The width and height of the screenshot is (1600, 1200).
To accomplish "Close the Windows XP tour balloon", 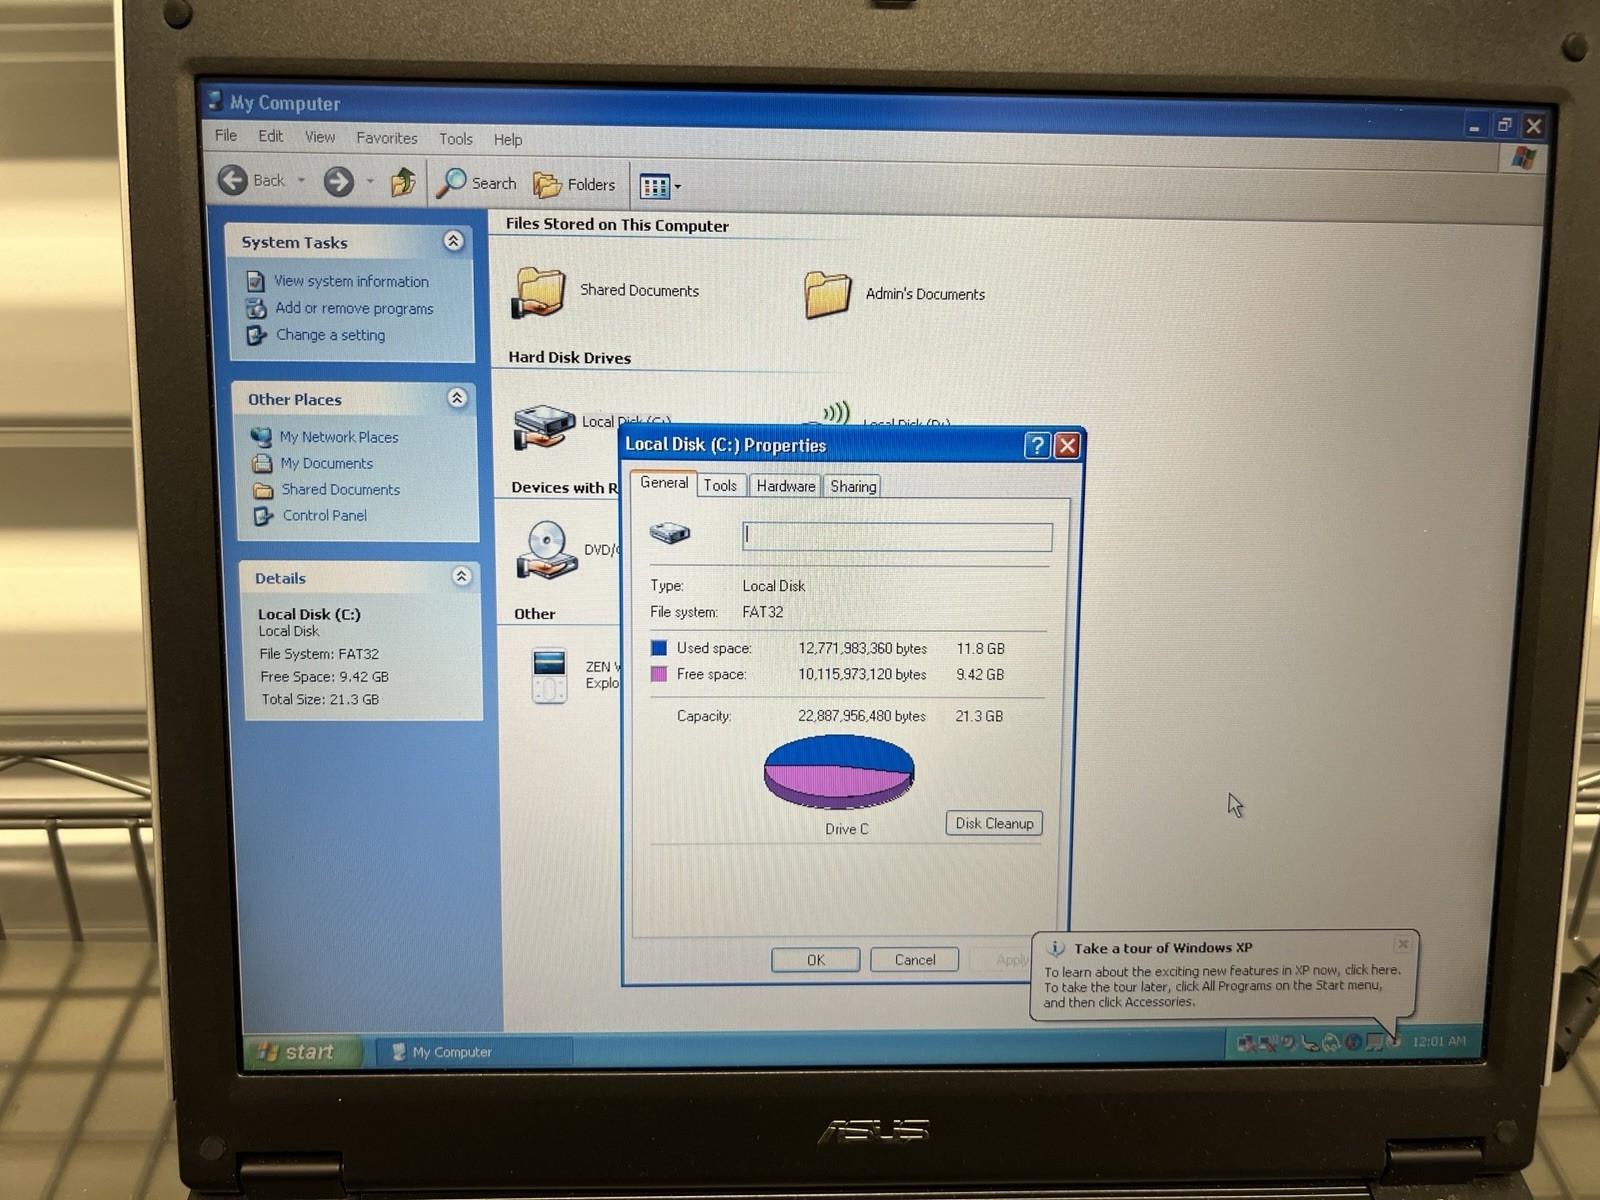I will pyautogui.click(x=1403, y=944).
